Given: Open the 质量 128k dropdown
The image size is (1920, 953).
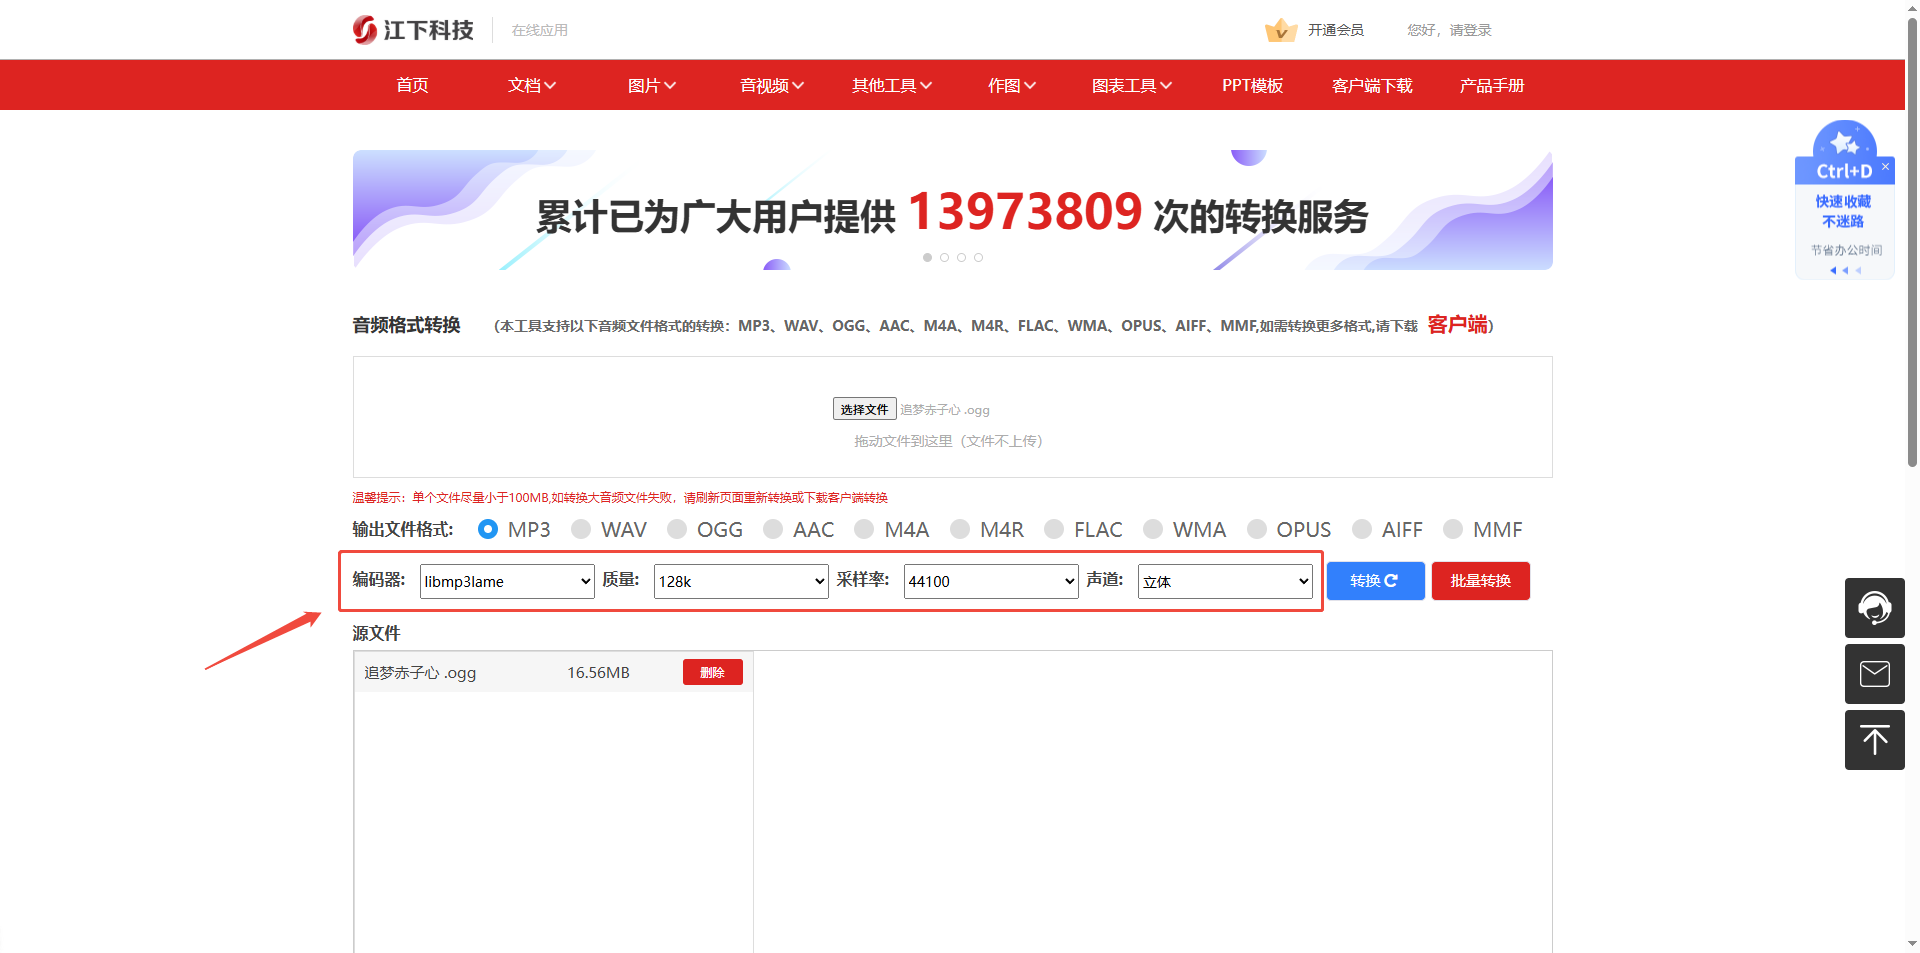Looking at the screenshot, I should (741, 581).
